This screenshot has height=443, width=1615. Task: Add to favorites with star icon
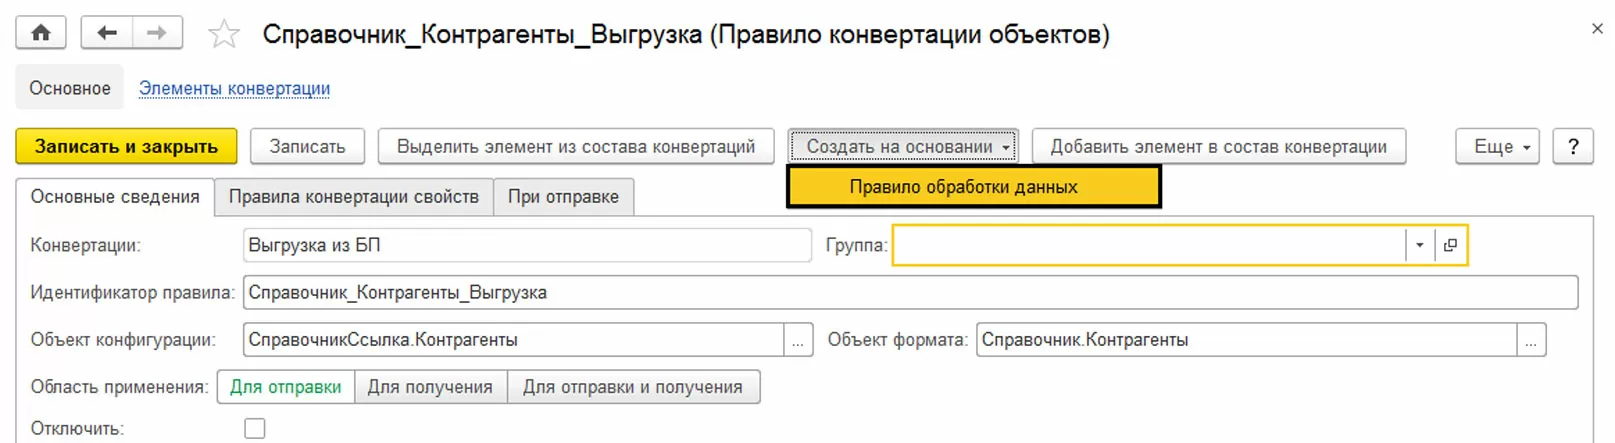point(223,35)
